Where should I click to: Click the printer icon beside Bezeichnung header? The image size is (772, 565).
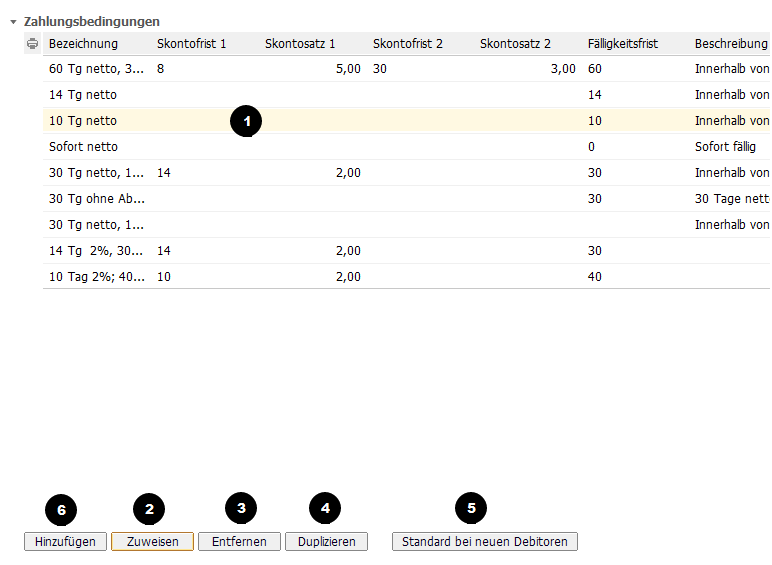click(32, 44)
